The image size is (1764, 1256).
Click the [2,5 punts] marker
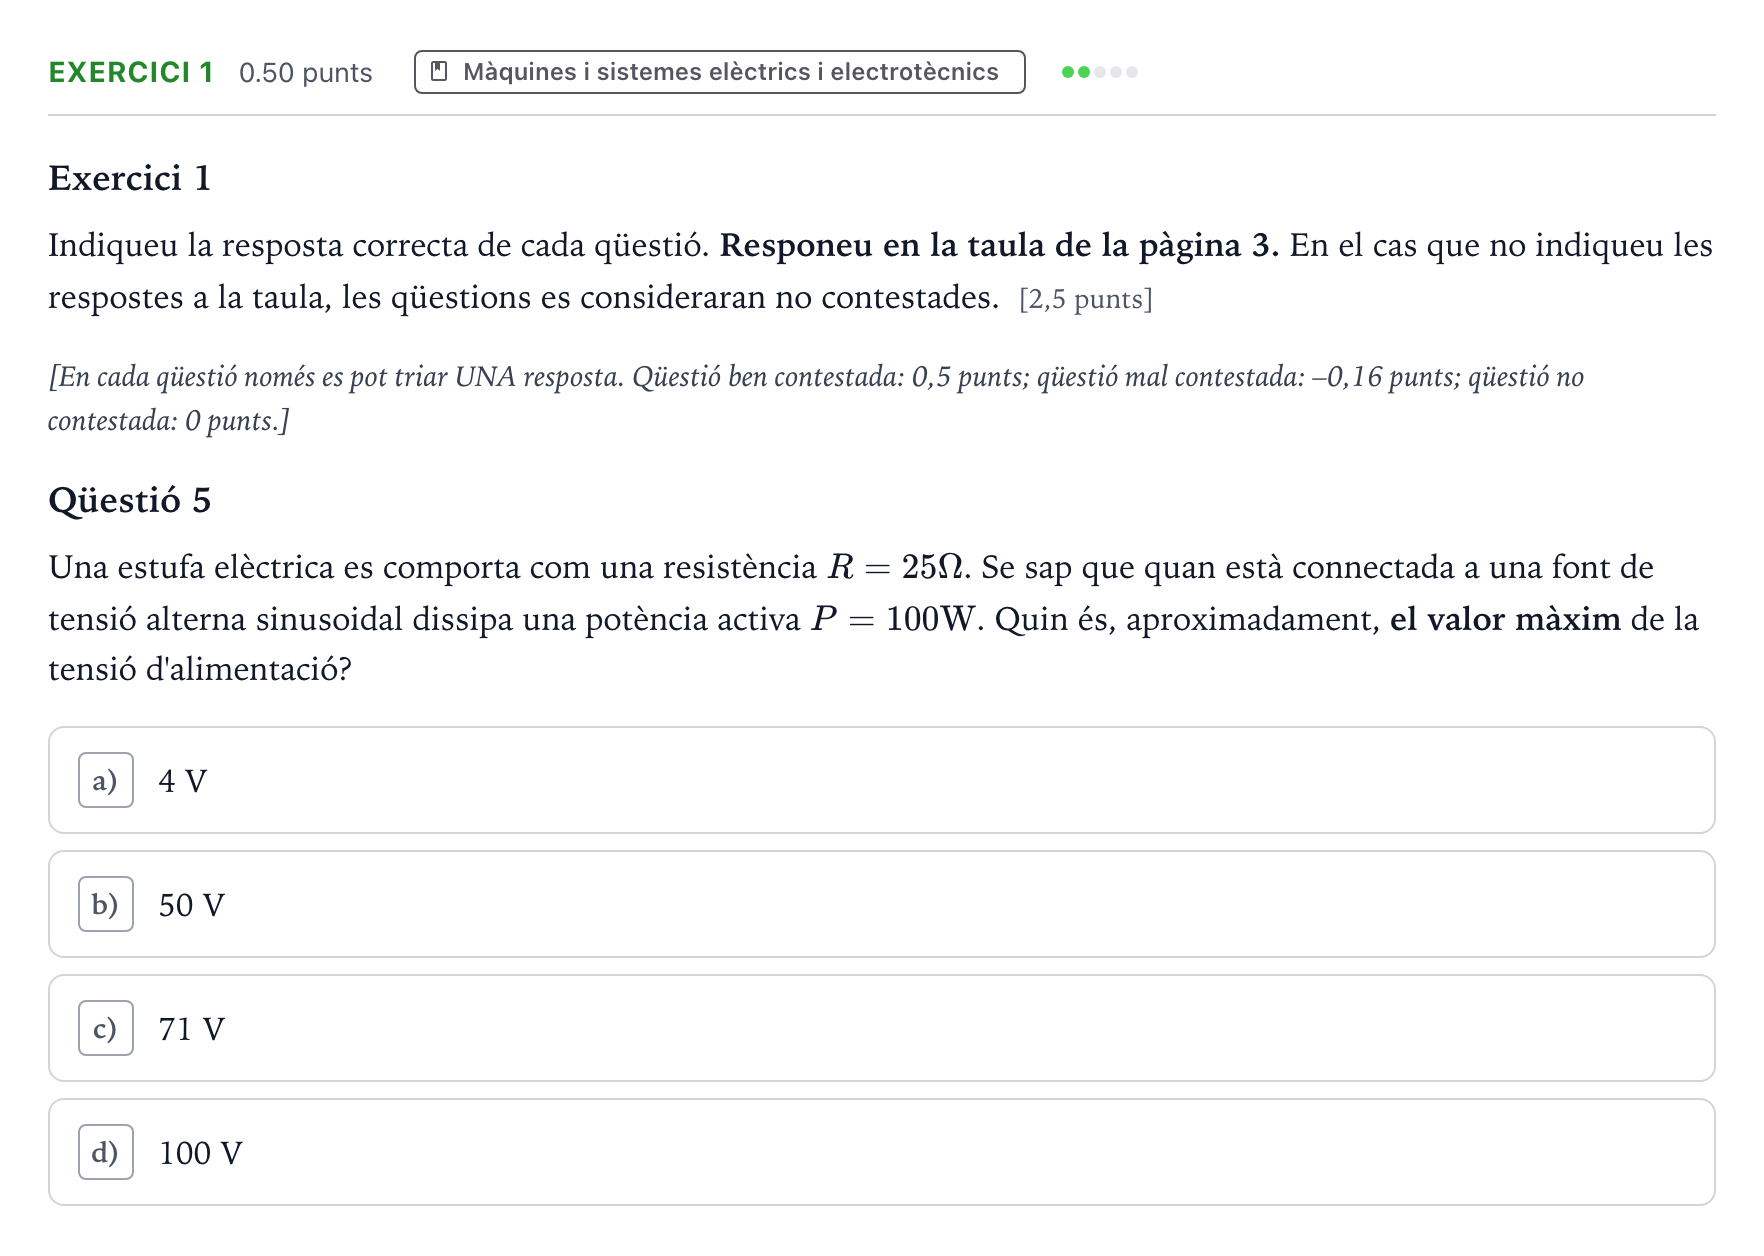click(1086, 299)
